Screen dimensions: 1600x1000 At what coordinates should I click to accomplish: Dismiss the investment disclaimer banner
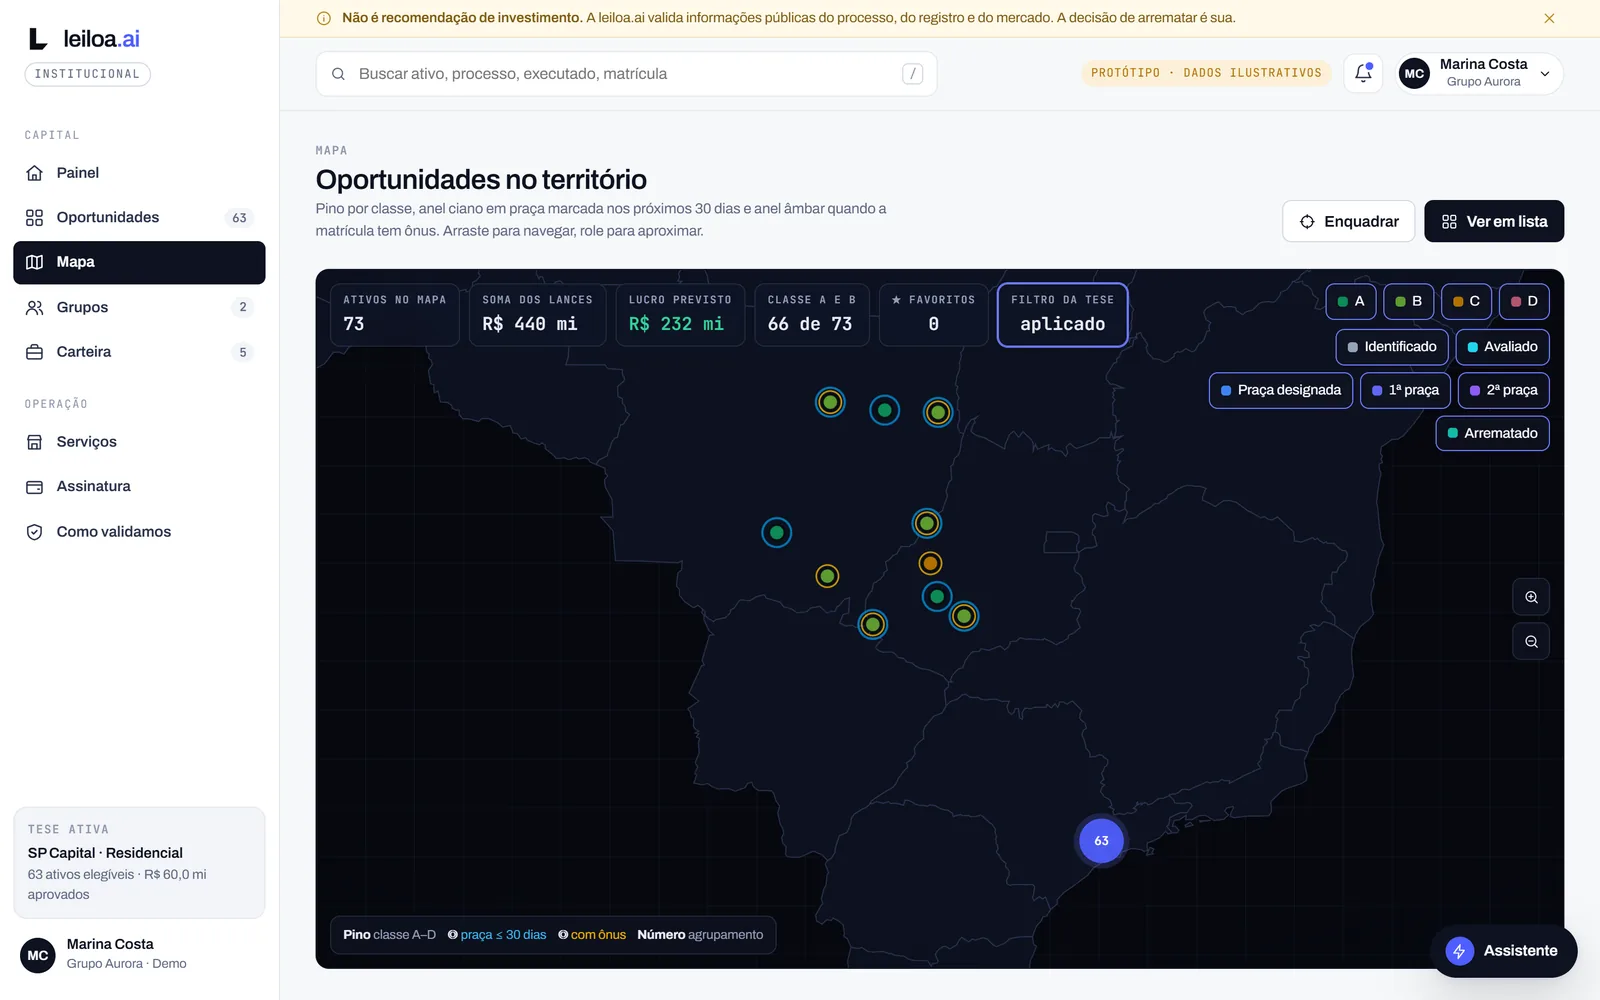coord(1549,18)
